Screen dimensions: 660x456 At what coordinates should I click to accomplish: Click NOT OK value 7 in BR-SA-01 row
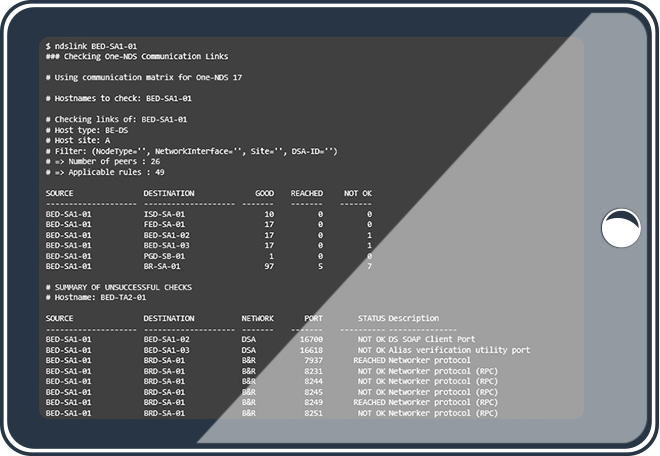370,267
